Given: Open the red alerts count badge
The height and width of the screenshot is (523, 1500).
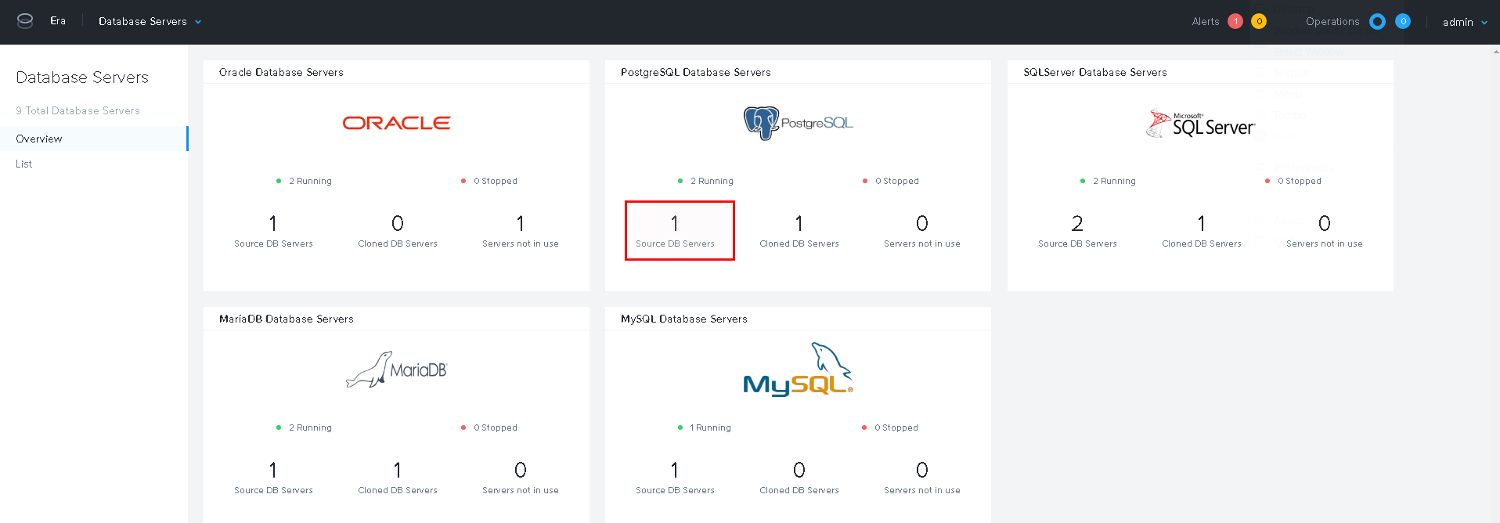Looking at the screenshot, I should (x=1235, y=21).
